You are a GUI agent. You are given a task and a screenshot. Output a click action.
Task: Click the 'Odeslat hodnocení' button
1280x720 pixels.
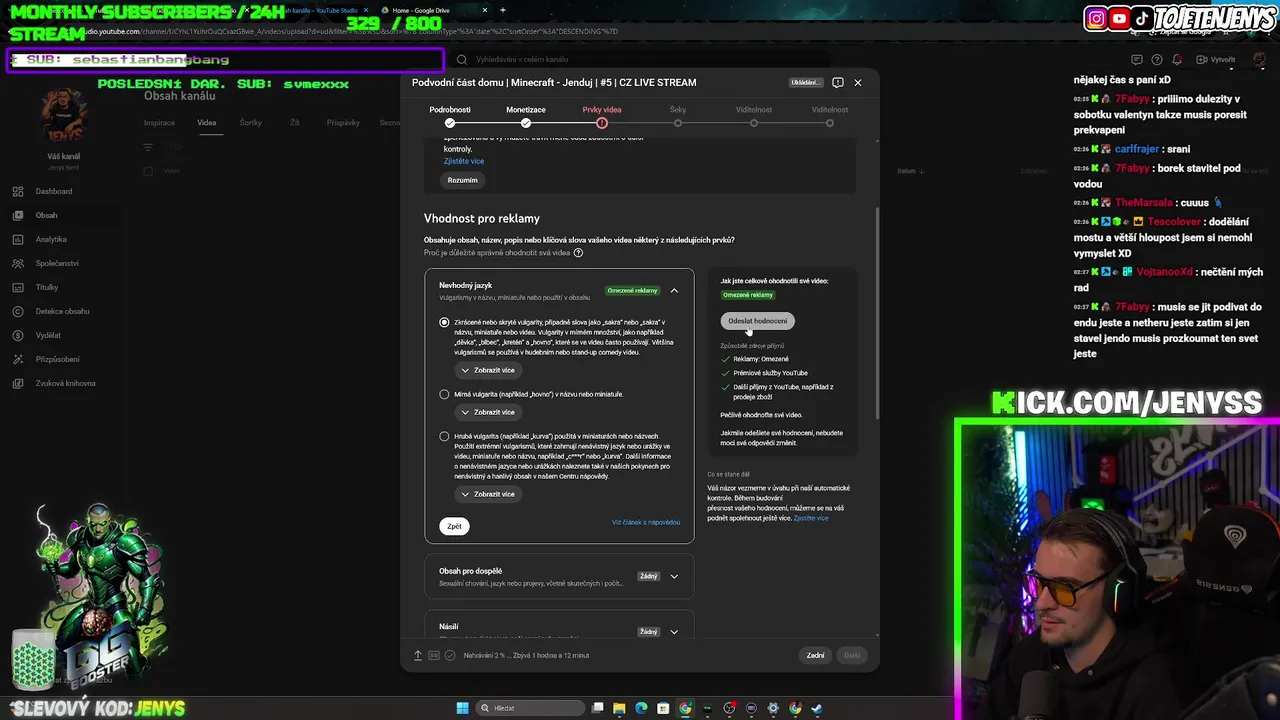757,321
